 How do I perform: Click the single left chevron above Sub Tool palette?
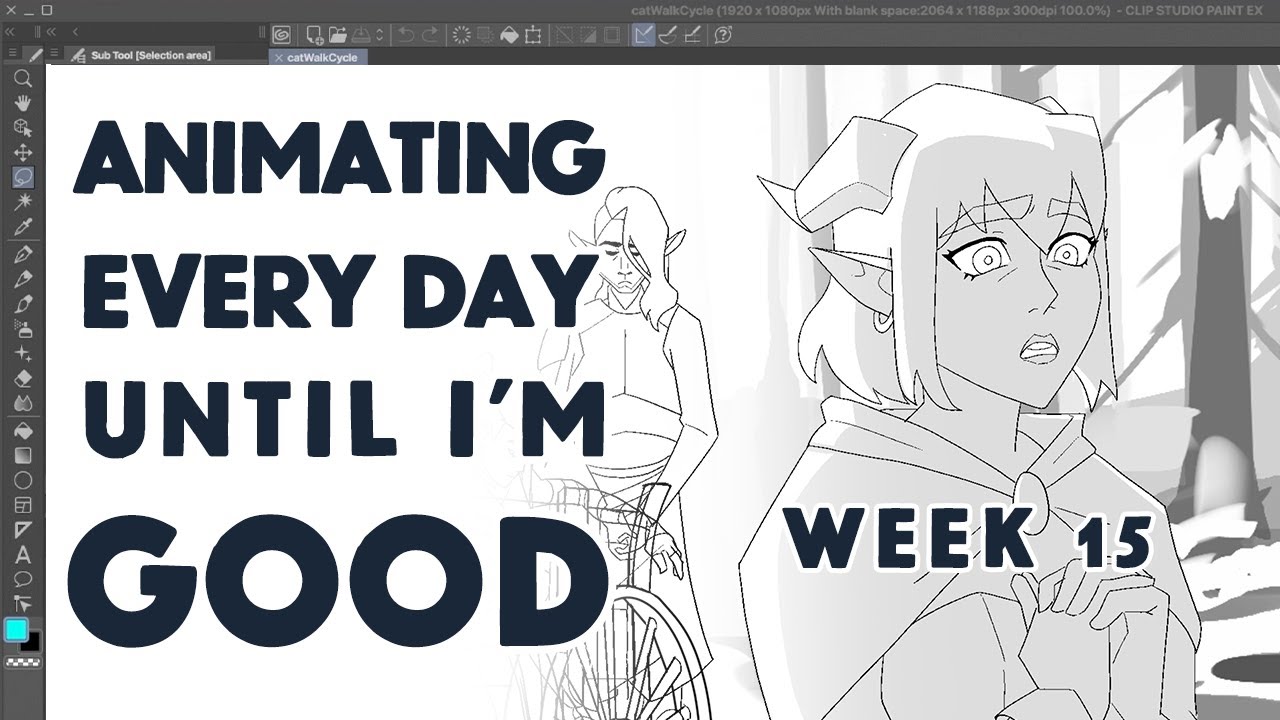(x=76, y=33)
